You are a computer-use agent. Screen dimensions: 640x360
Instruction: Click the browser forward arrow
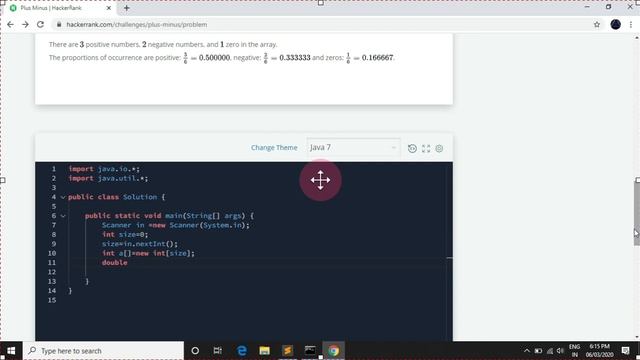(25, 24)
